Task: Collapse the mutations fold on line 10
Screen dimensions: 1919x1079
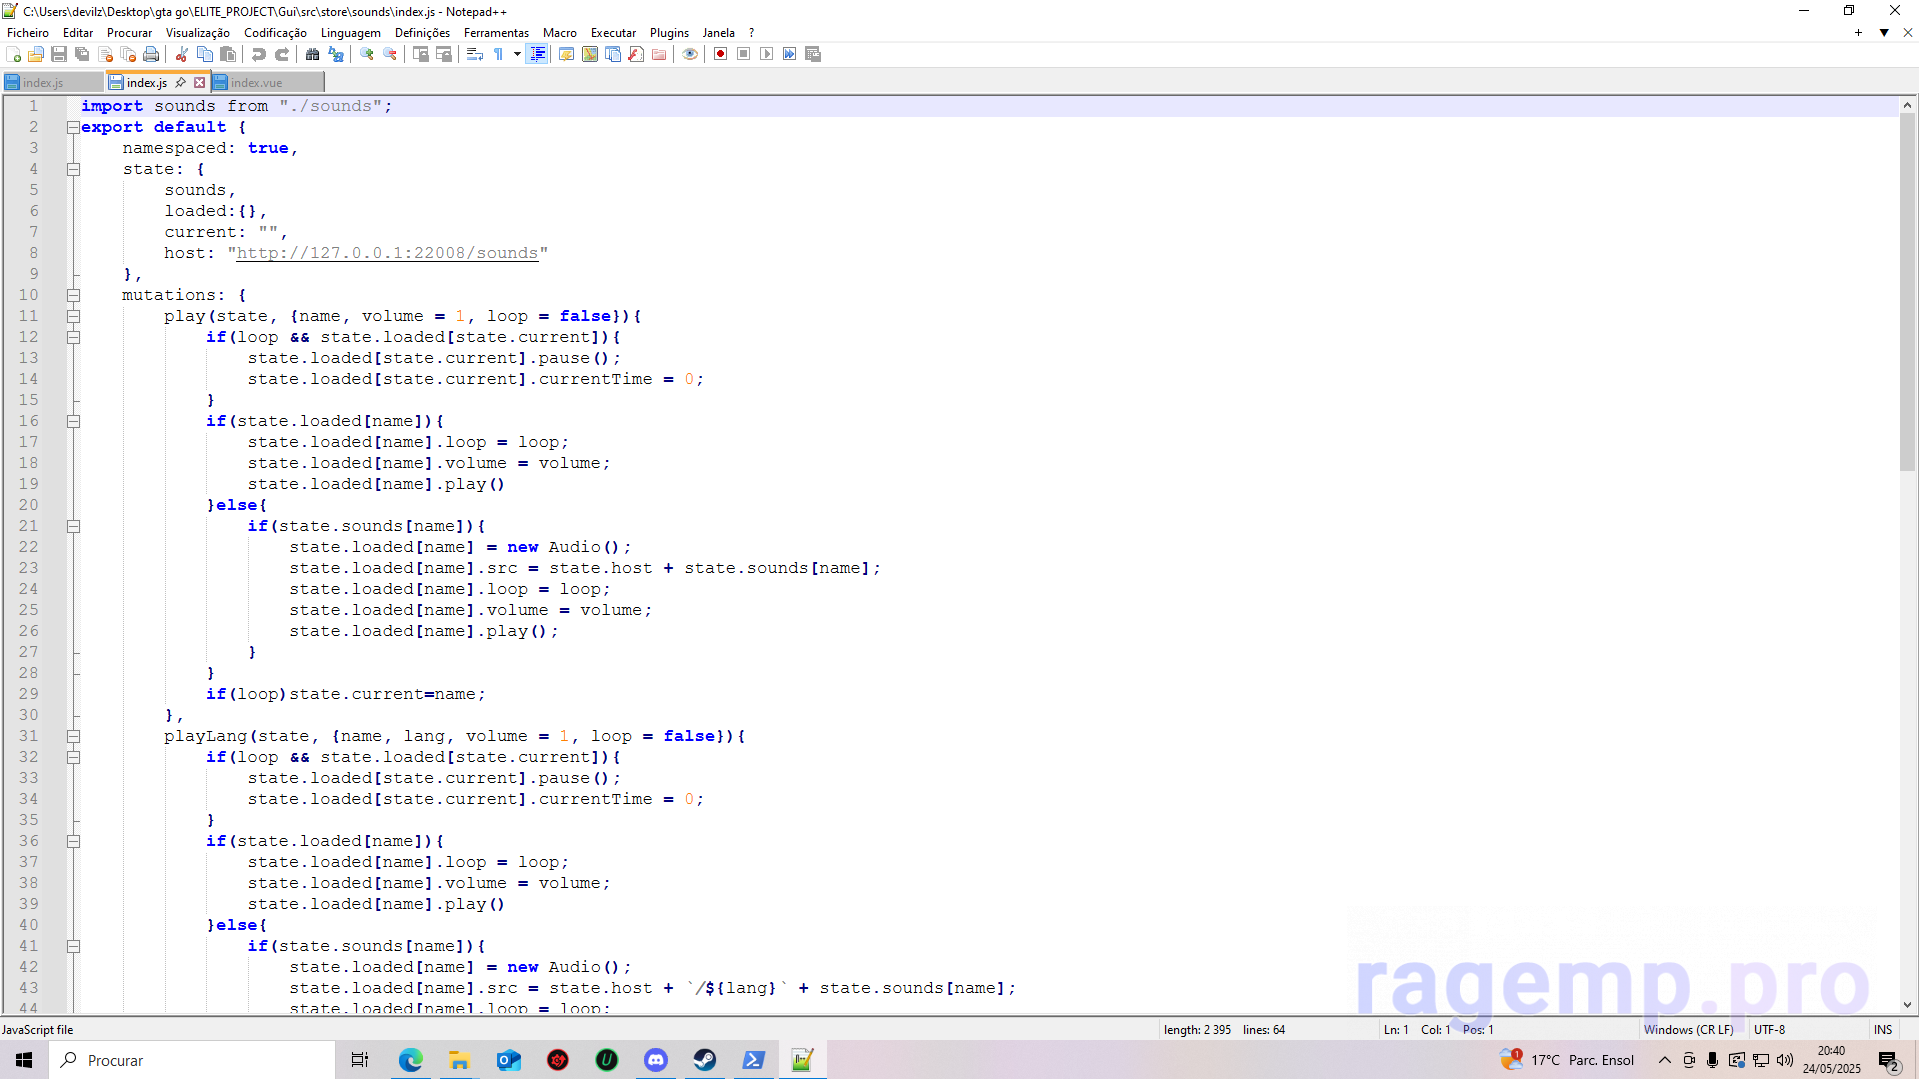Action: [73, 295]
